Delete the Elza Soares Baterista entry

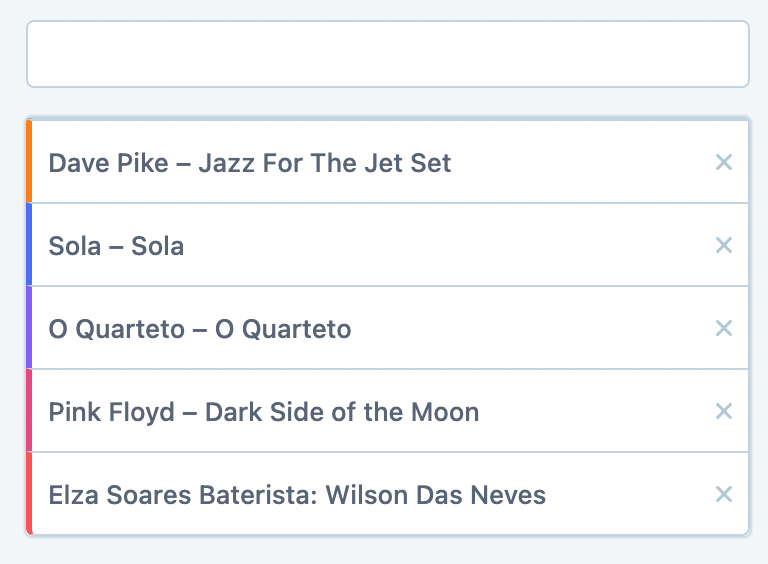(x=724, y=494)
